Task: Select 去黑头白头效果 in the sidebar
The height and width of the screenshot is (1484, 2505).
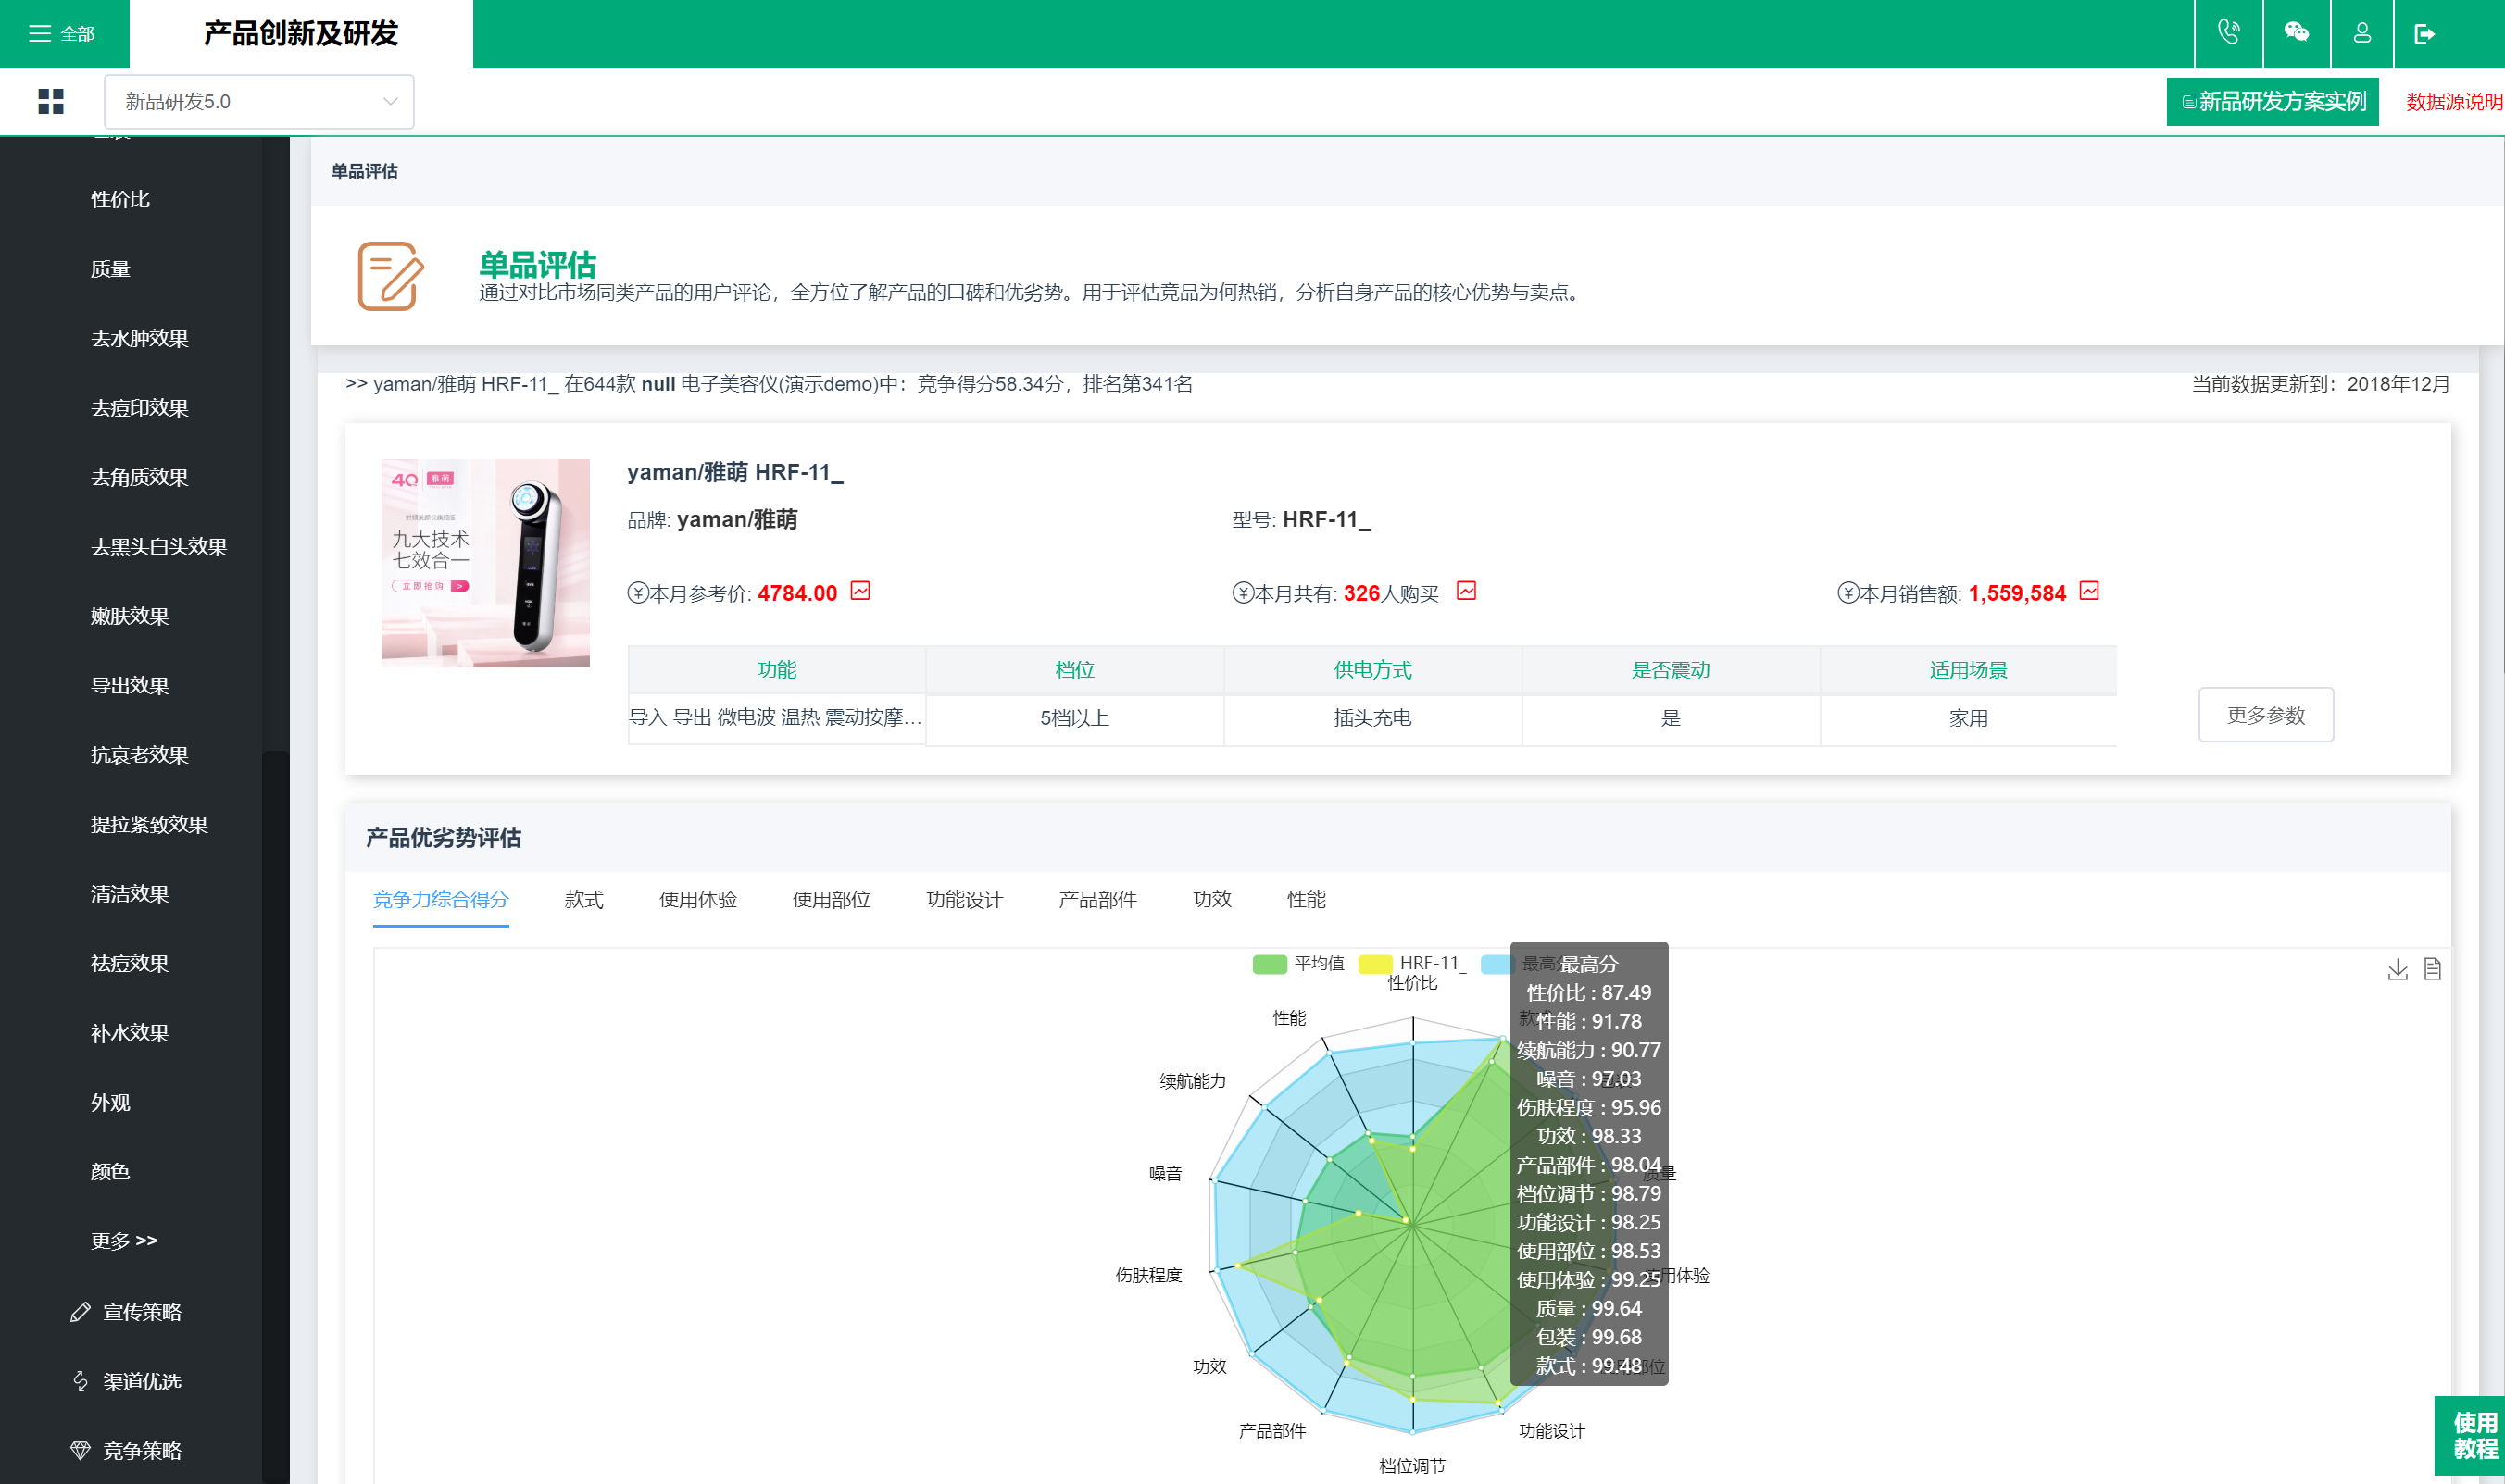Action: (x=159, y=547)
